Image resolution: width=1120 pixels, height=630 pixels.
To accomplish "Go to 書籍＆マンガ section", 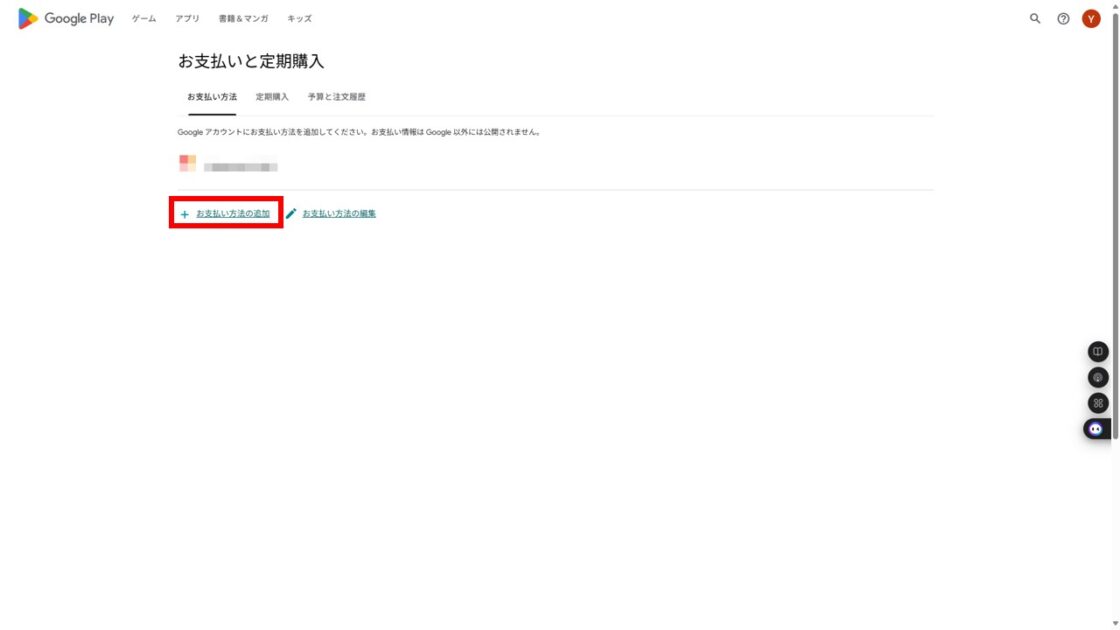I will point(244,19).
